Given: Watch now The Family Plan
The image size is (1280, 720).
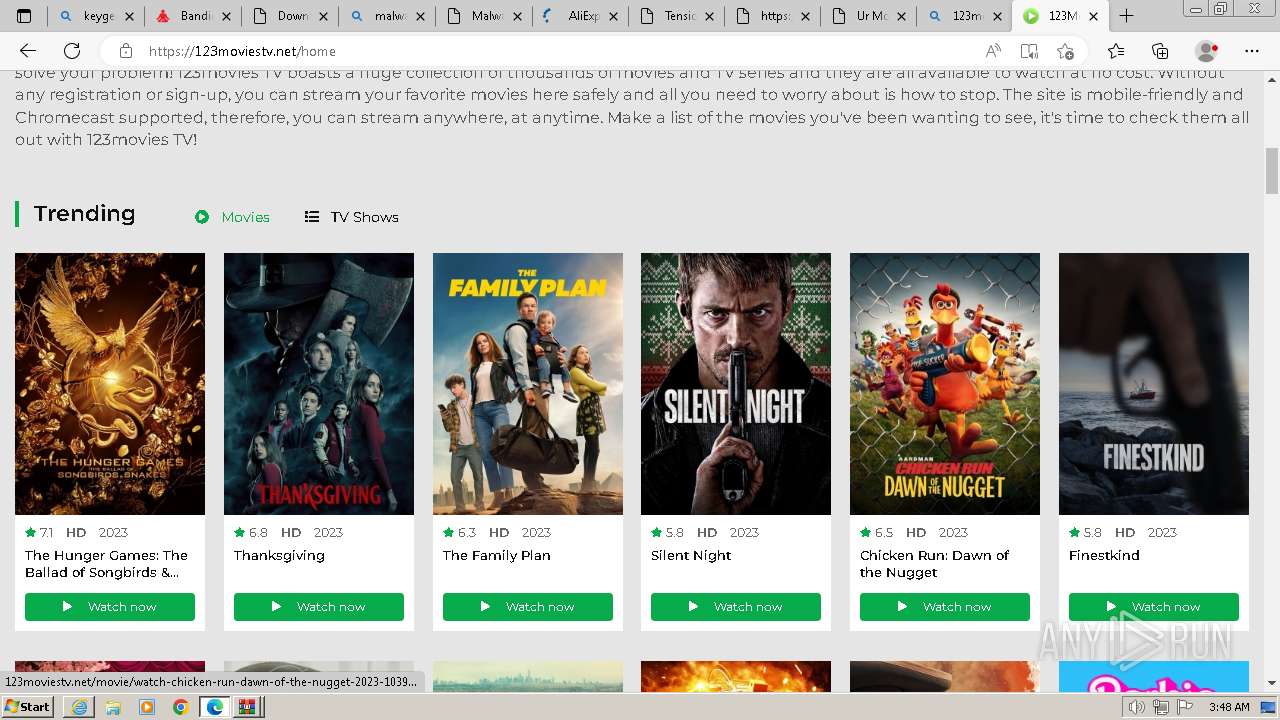Looking at the screenshot, I should click(528, 607).
